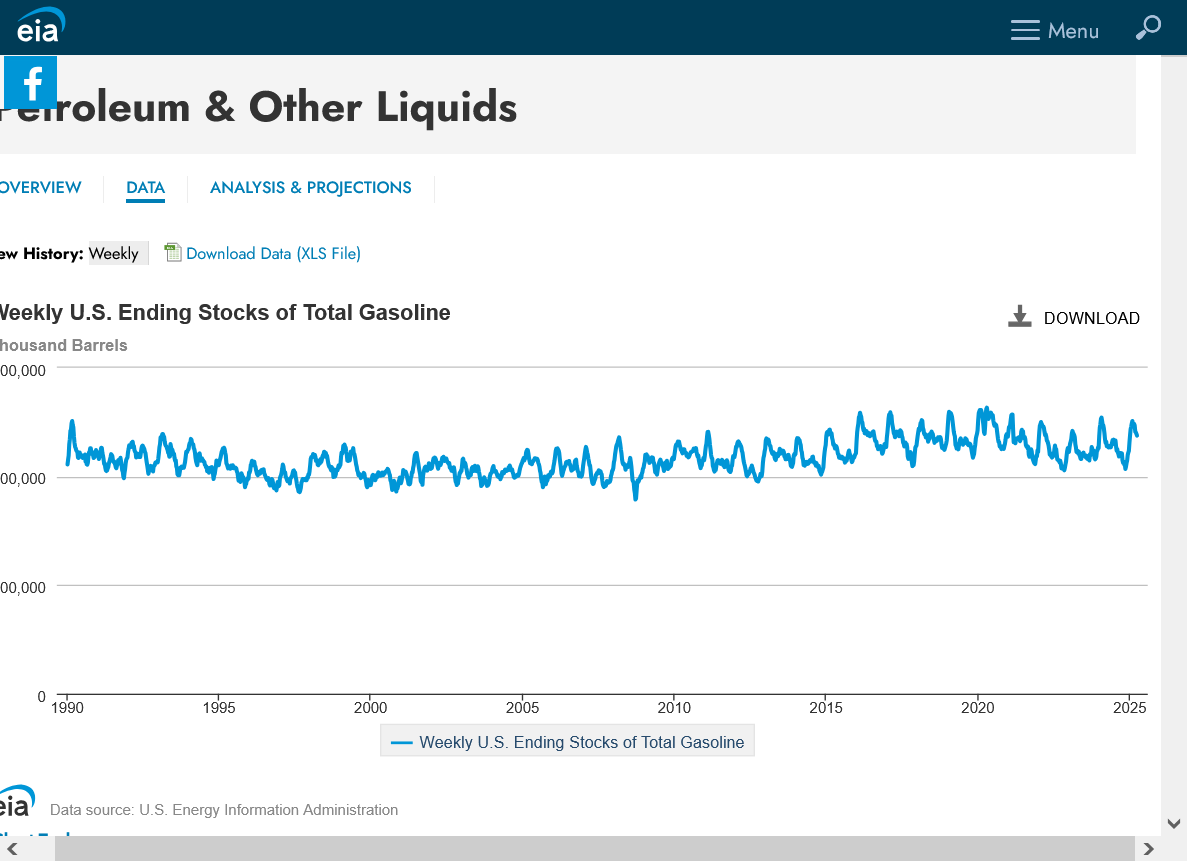Open the search magnifier icon
Viewport: 1187px width, 861px height.
click(1148, 28)
